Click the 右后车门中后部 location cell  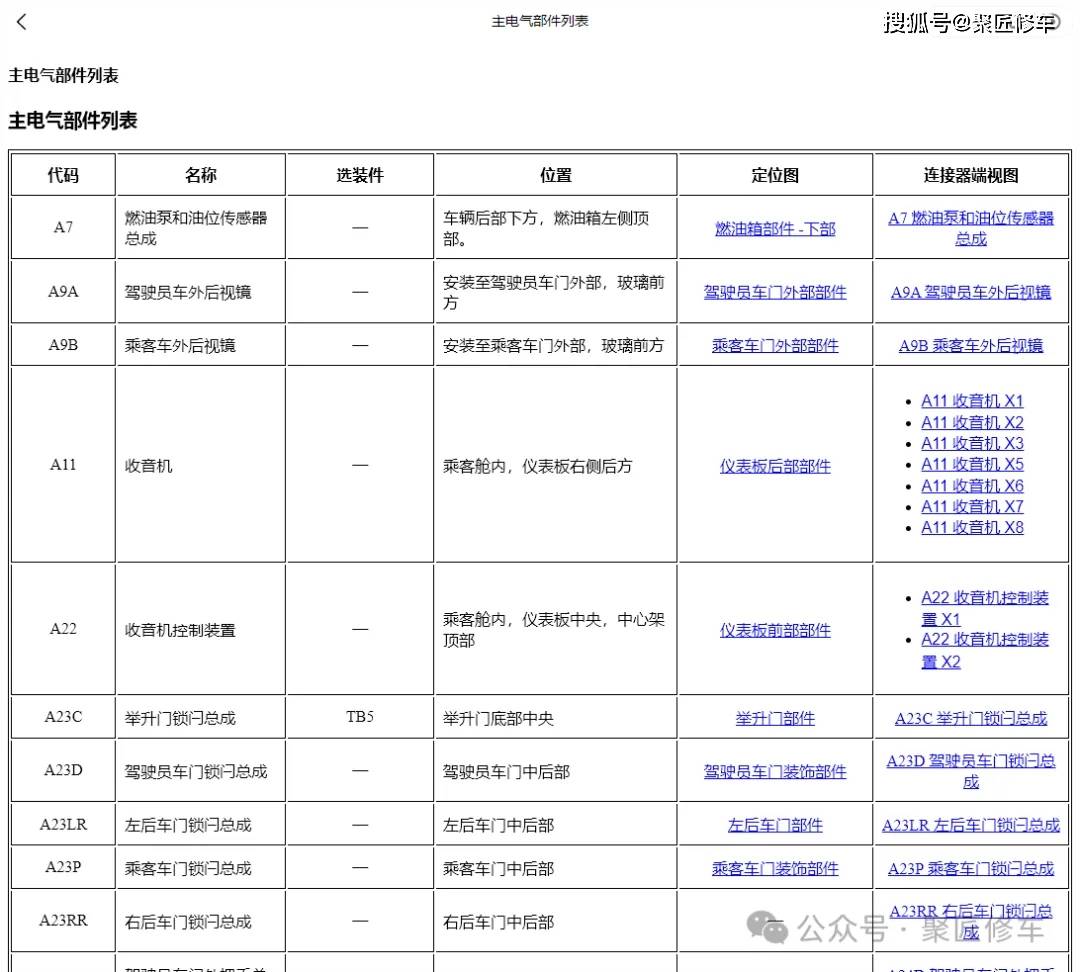tap(555, 922)
